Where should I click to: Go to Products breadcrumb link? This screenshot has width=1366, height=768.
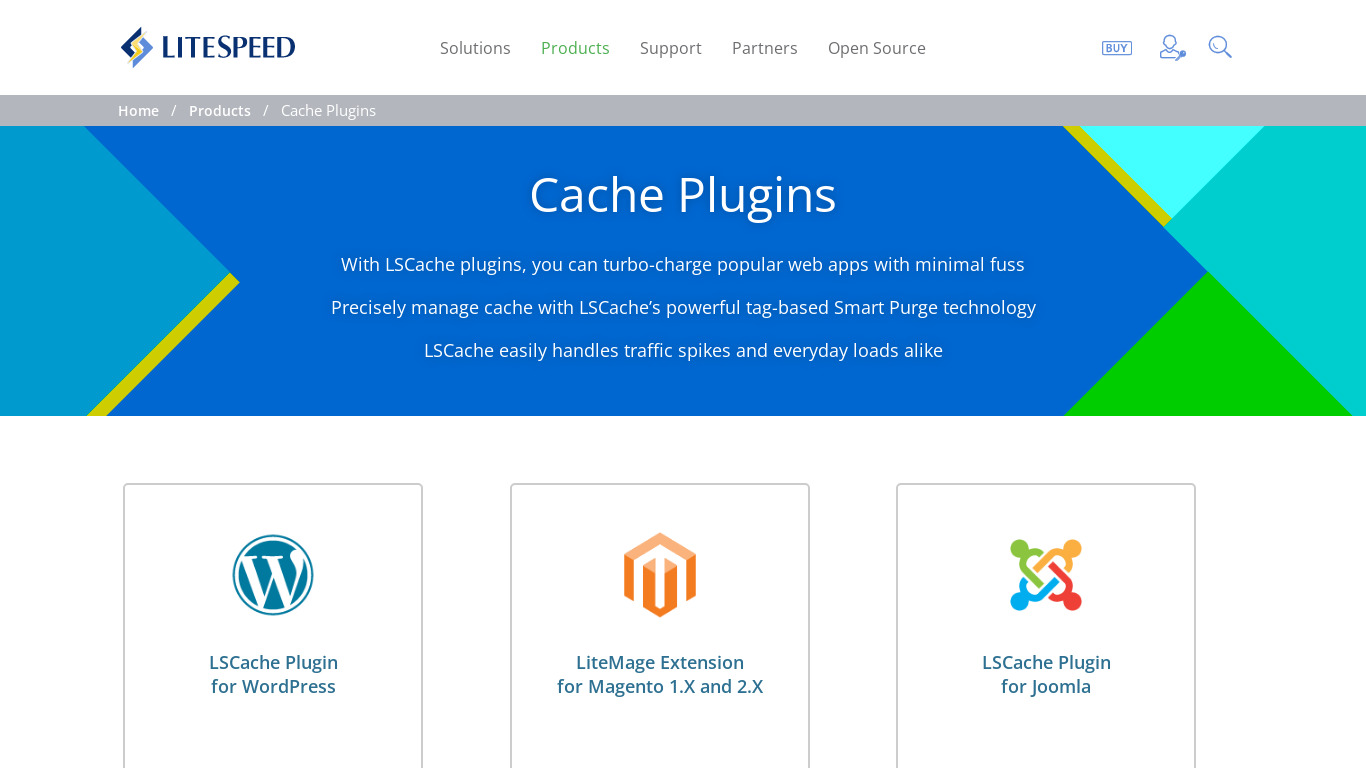pyautogui.click(x=220, y=111)
